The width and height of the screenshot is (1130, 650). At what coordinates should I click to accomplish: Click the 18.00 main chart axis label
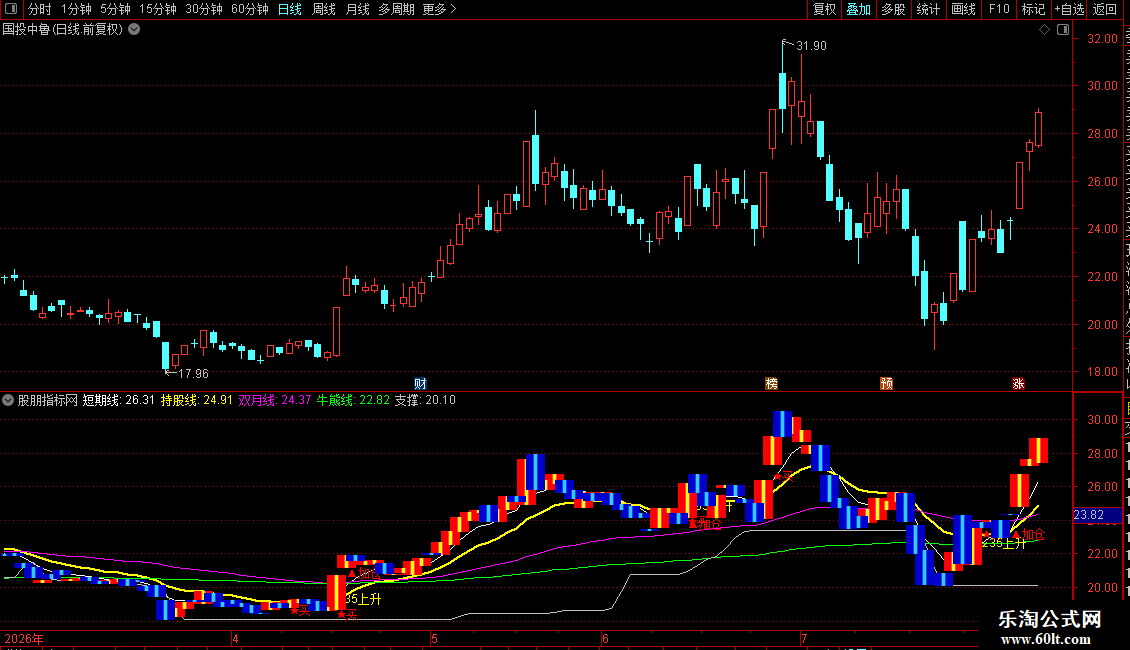pos(1103,373)
